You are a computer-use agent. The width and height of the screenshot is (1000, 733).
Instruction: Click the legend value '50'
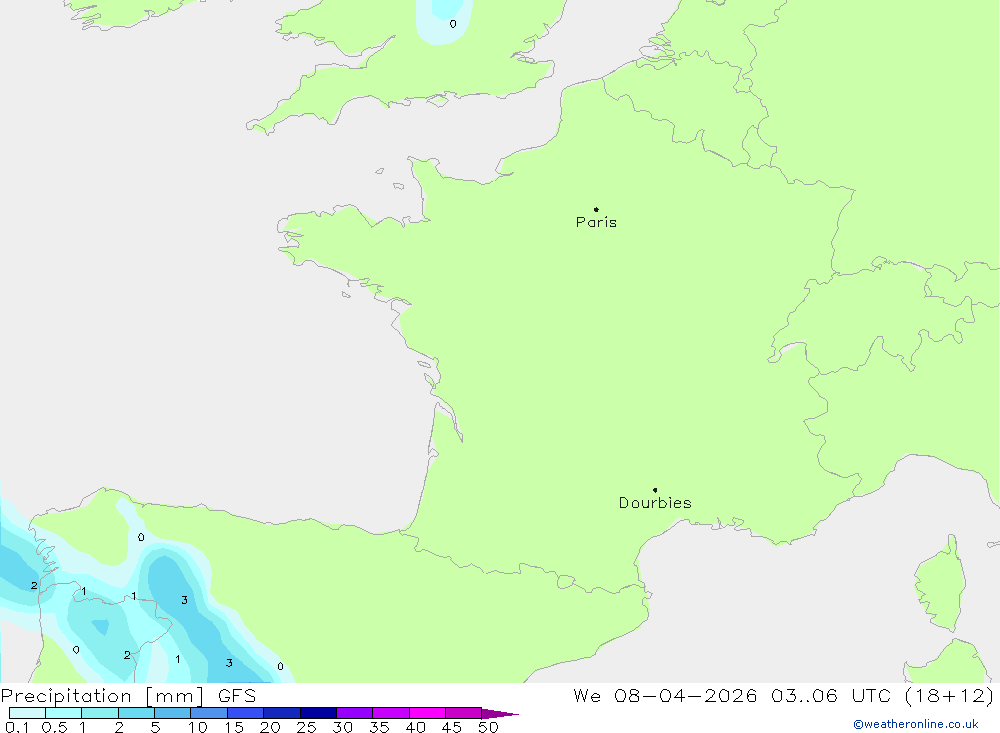[x=488, y=727]
